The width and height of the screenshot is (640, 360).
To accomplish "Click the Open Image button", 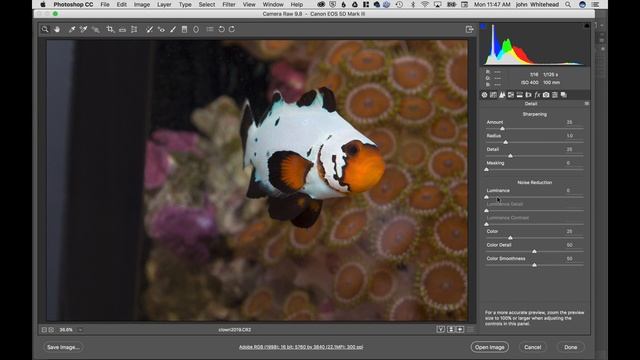I will pyautogui.click(x=489, y=347).
